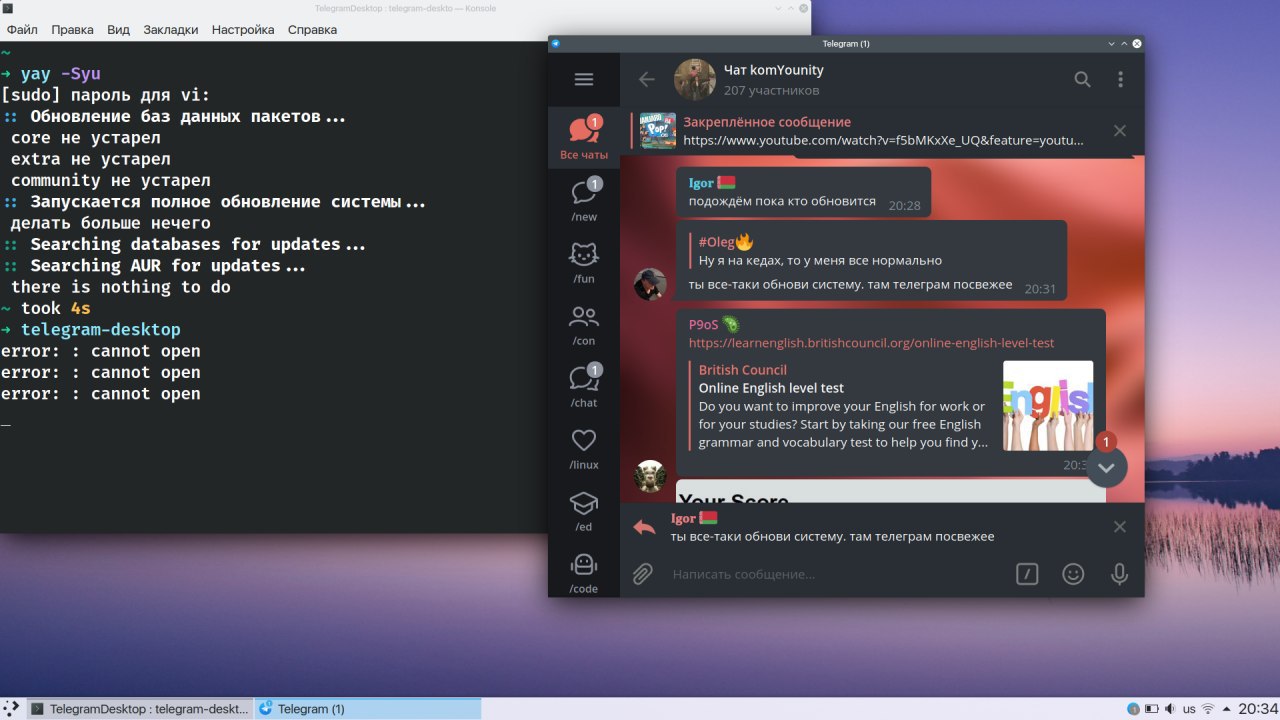Viewport: 1280px width, 720px height.
Task: Click the 'yay -Syu' command line in terminal
Action: (x=60, y=74)
